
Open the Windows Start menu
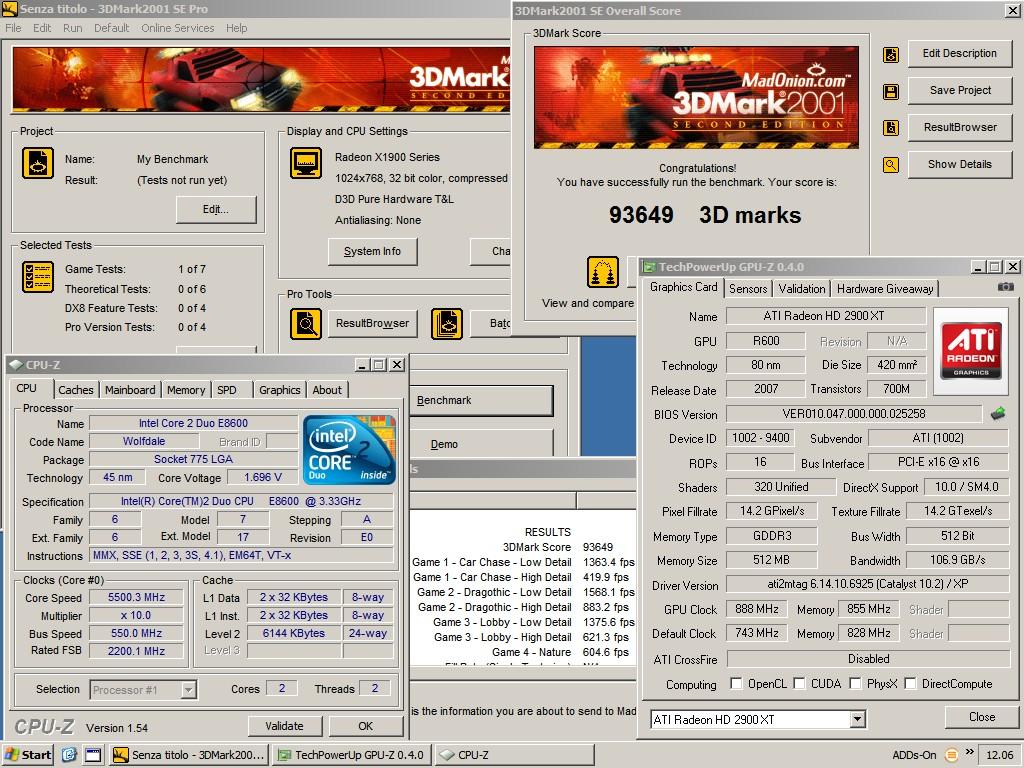[27, 755]
